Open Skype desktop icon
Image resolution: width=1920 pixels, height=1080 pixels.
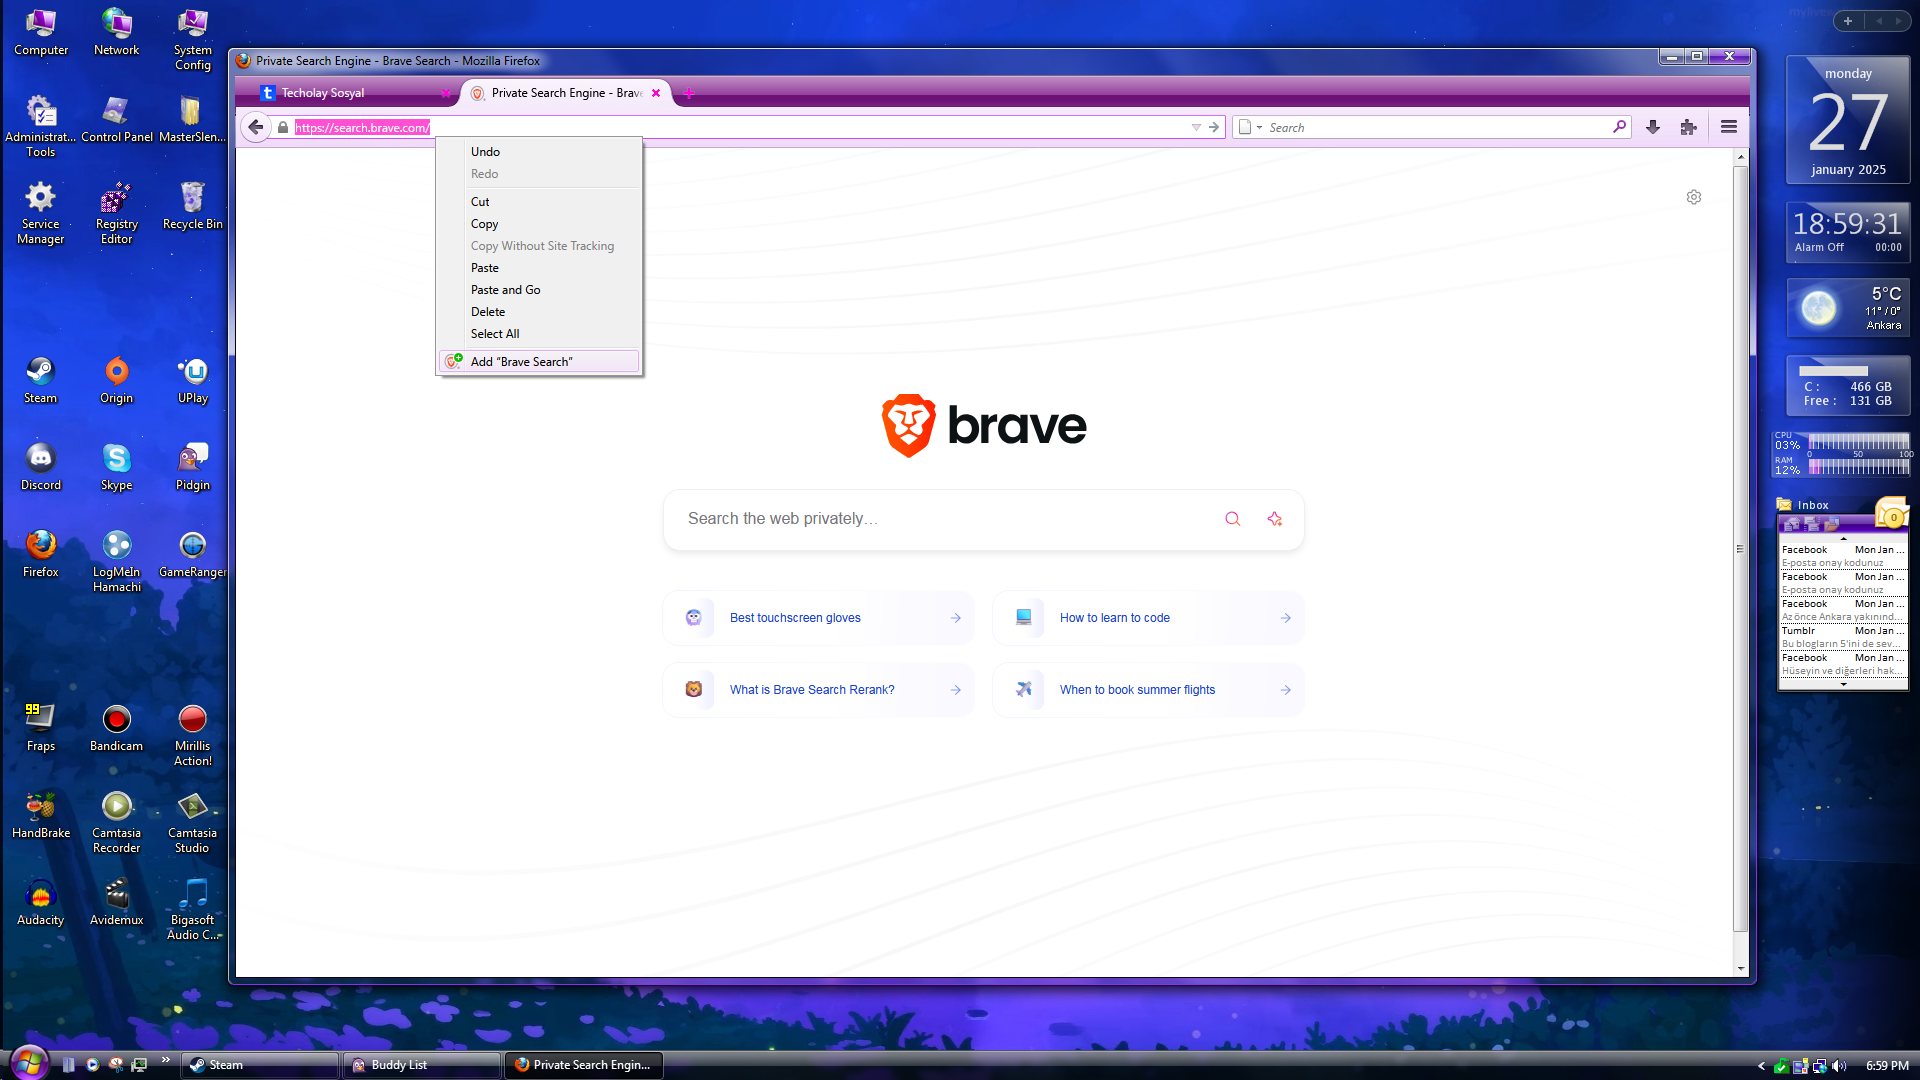point(117,468)
